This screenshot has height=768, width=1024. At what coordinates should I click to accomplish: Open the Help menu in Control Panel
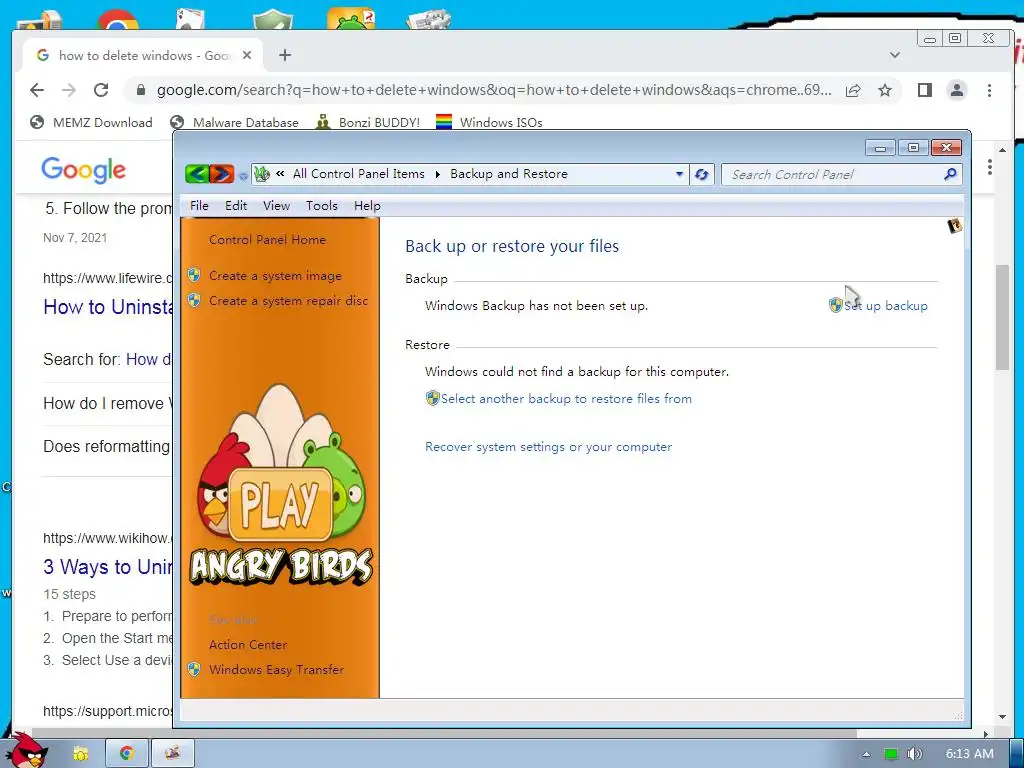point(367,206)
